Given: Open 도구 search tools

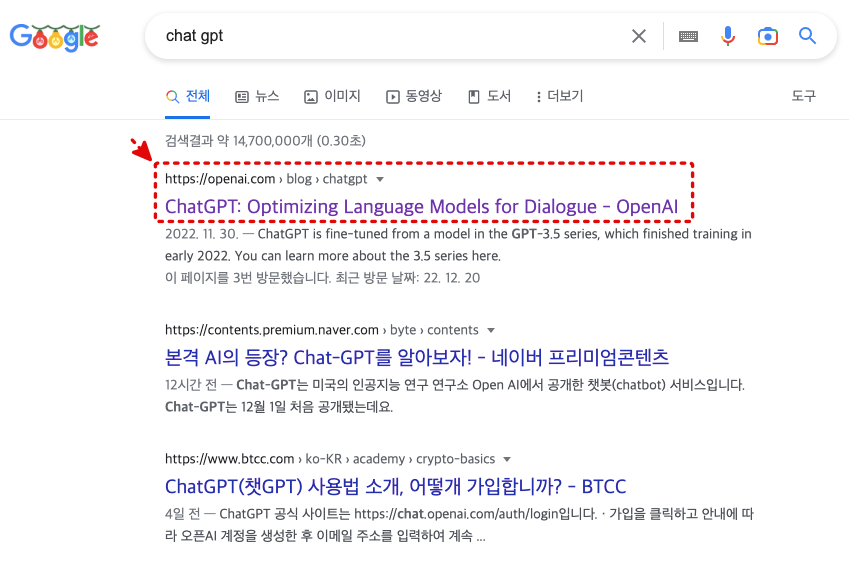Looking at the screenshot, I should pyautogui.click(x=804, y=96).
